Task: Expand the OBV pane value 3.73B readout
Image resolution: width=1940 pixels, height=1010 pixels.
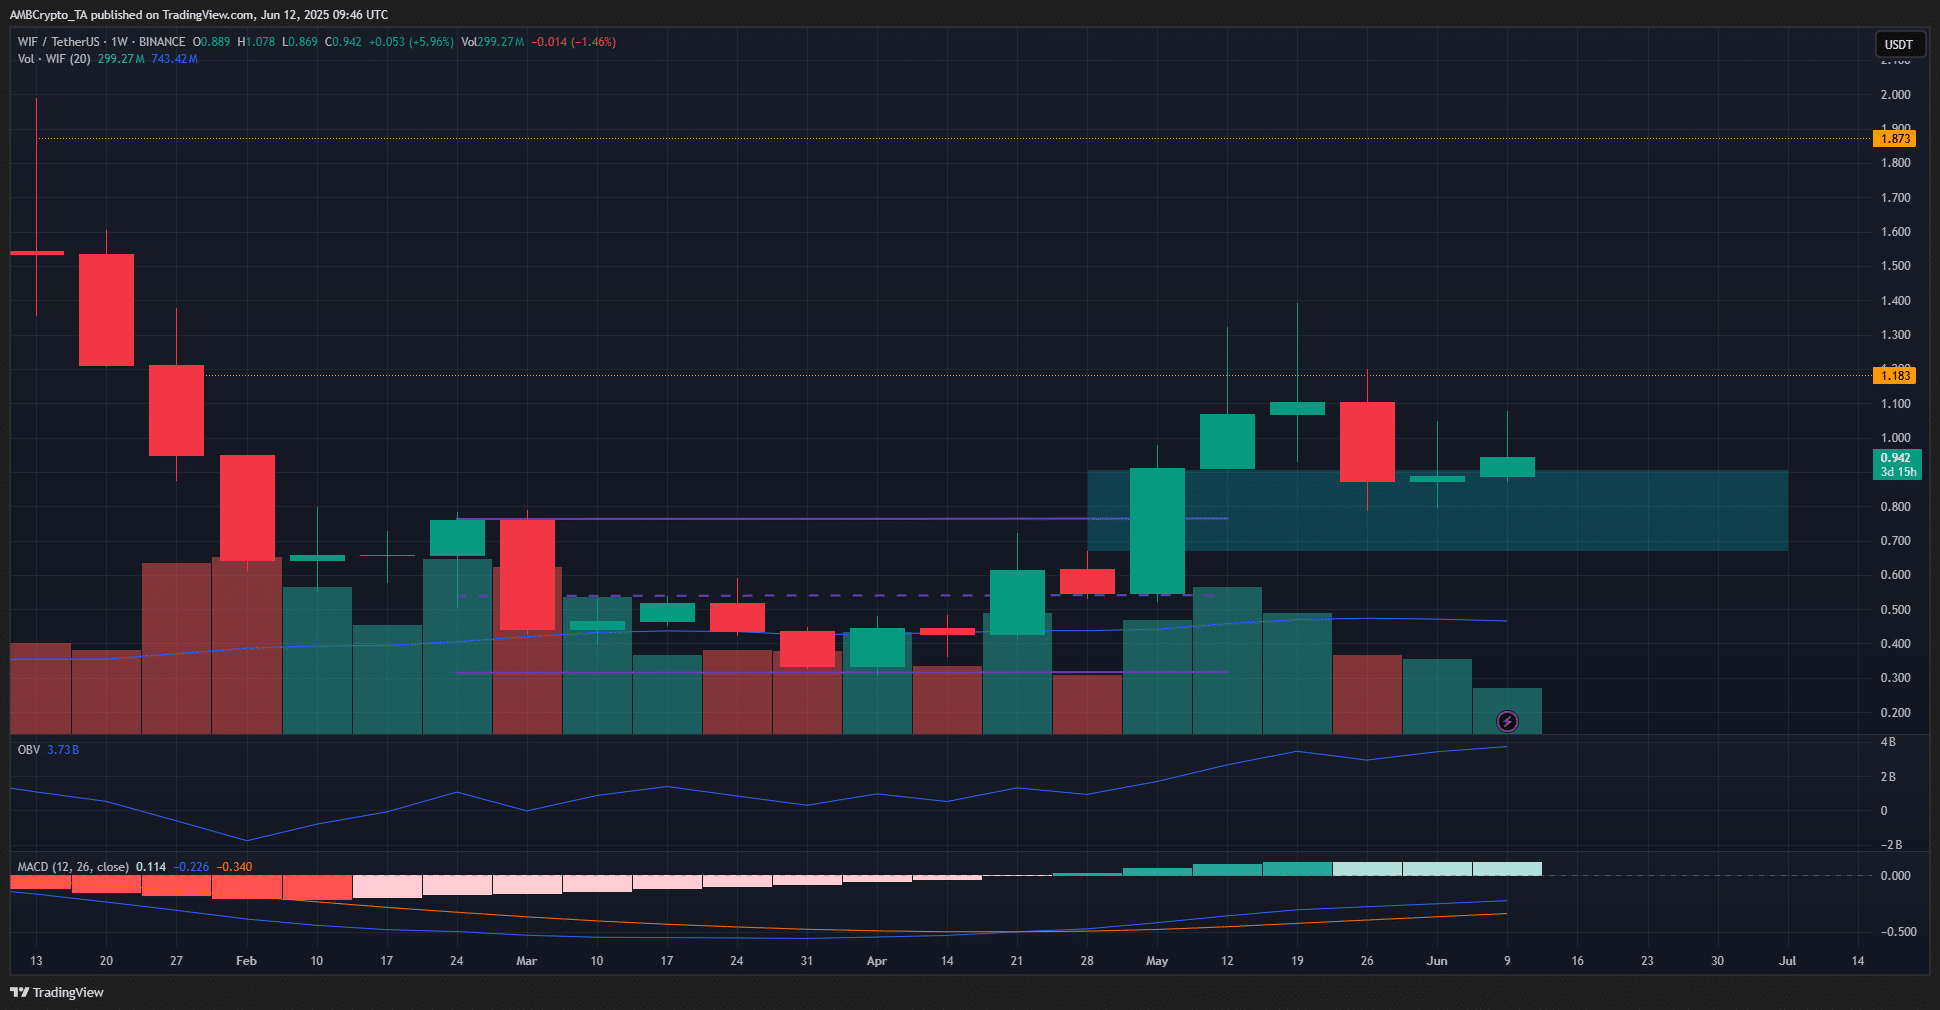Action: 65,748
